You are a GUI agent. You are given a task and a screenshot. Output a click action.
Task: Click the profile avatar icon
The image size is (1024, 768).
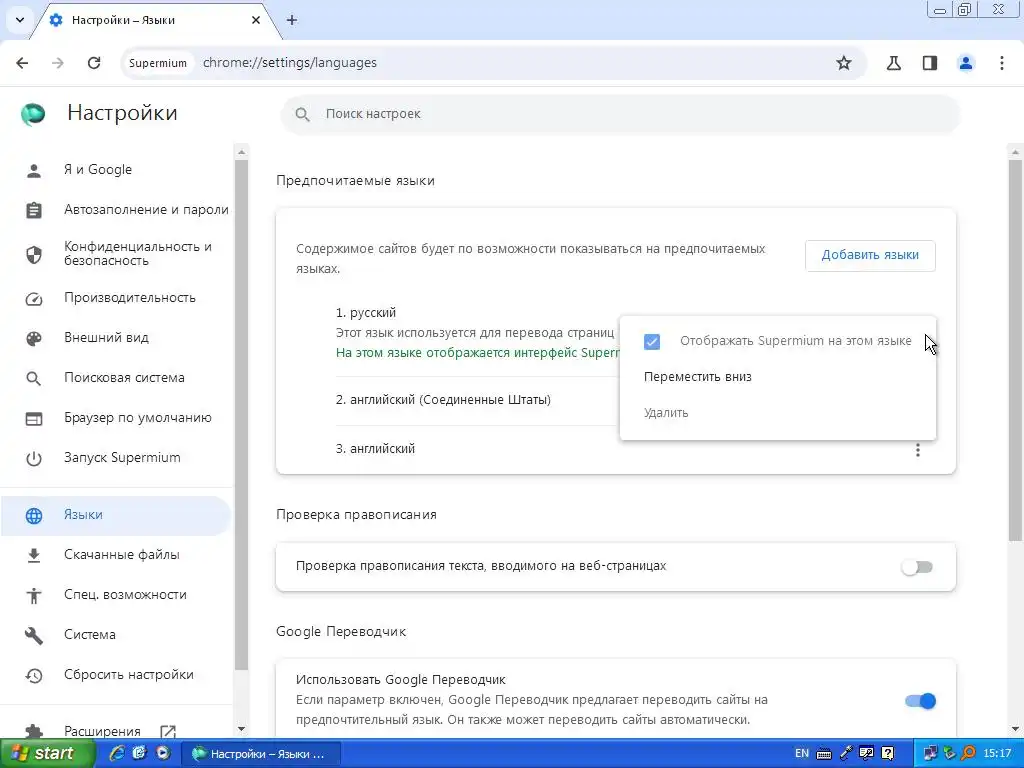[x=966, y=63]
